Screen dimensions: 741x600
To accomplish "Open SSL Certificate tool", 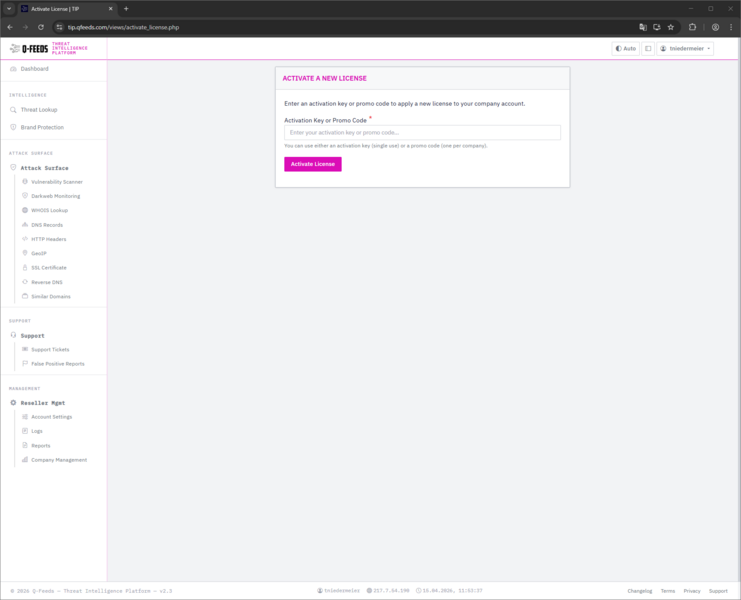I will [x=49, y=267].
